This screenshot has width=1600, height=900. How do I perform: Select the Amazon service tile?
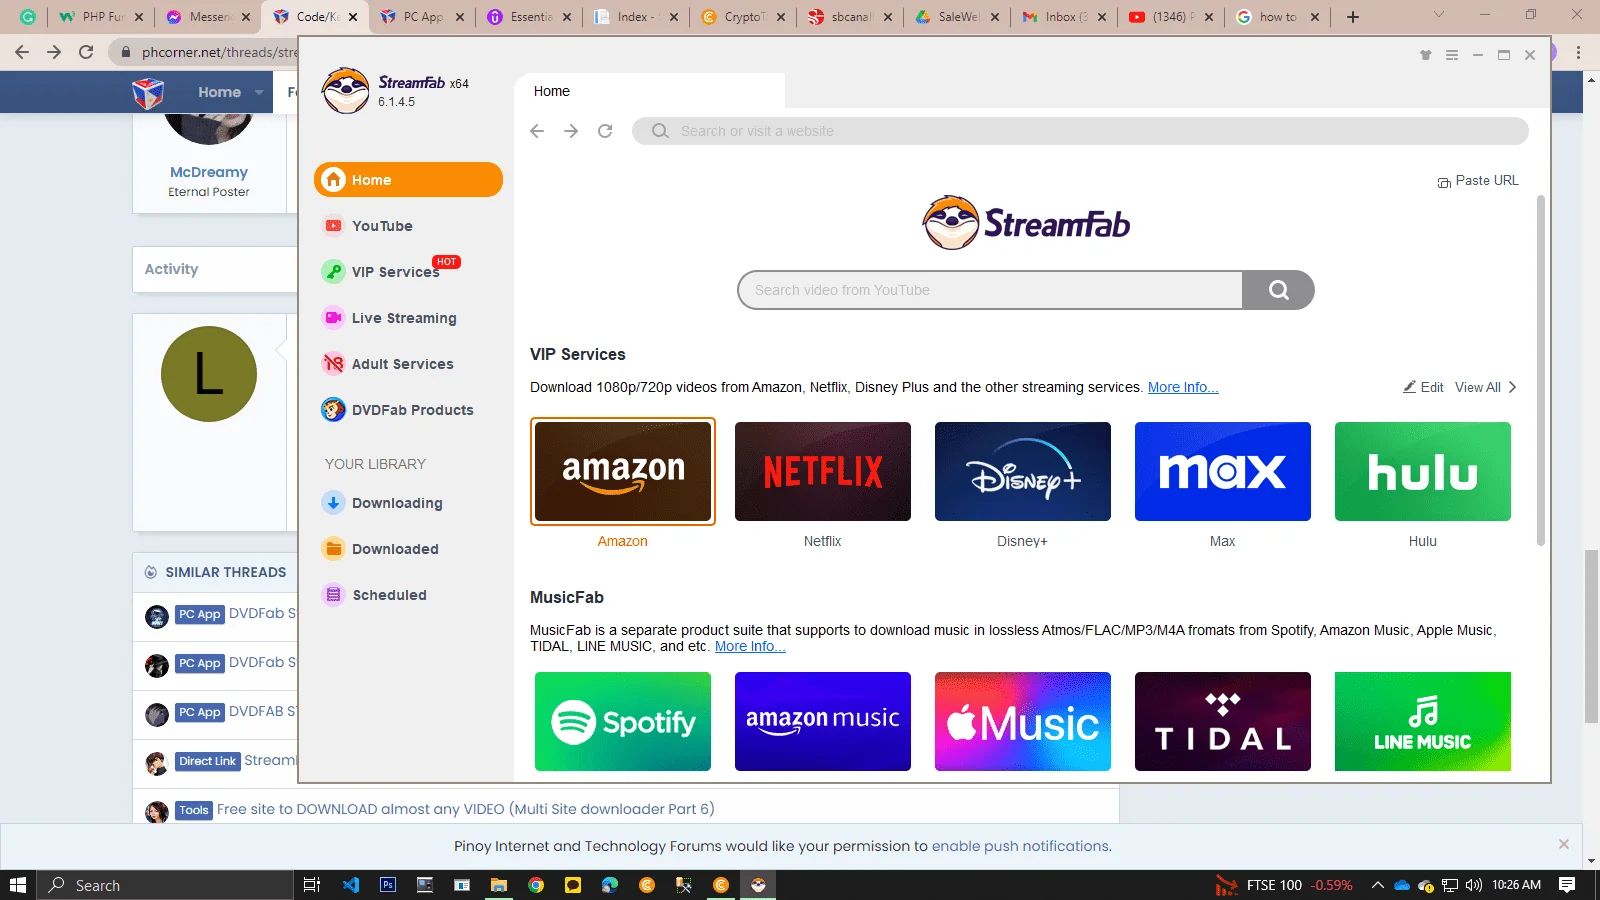click(x=623, y=471)
